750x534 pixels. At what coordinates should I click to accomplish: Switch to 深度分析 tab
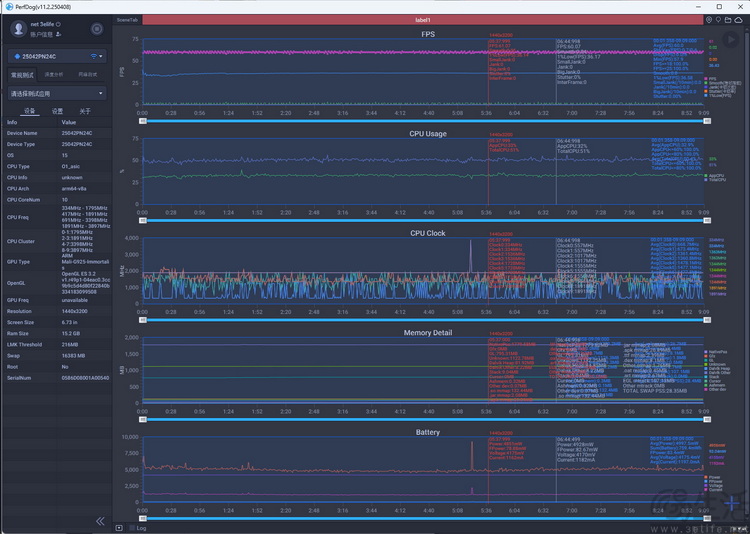pyautogui.click(x=54, y=75)
